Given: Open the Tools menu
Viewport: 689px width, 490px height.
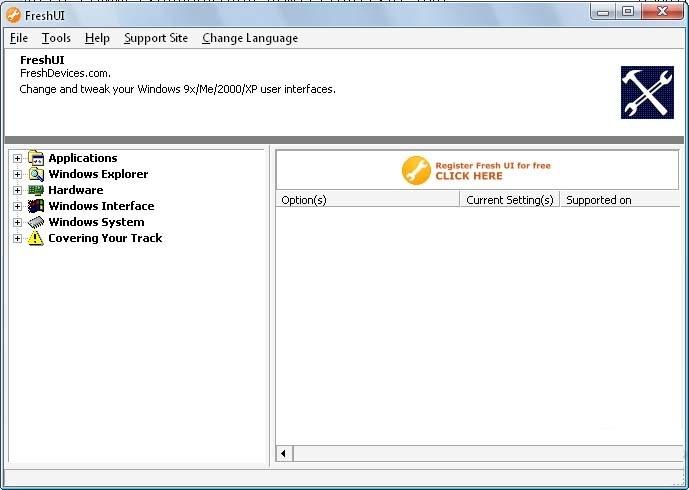Looking at the screenshot, I should click(56, 38).
